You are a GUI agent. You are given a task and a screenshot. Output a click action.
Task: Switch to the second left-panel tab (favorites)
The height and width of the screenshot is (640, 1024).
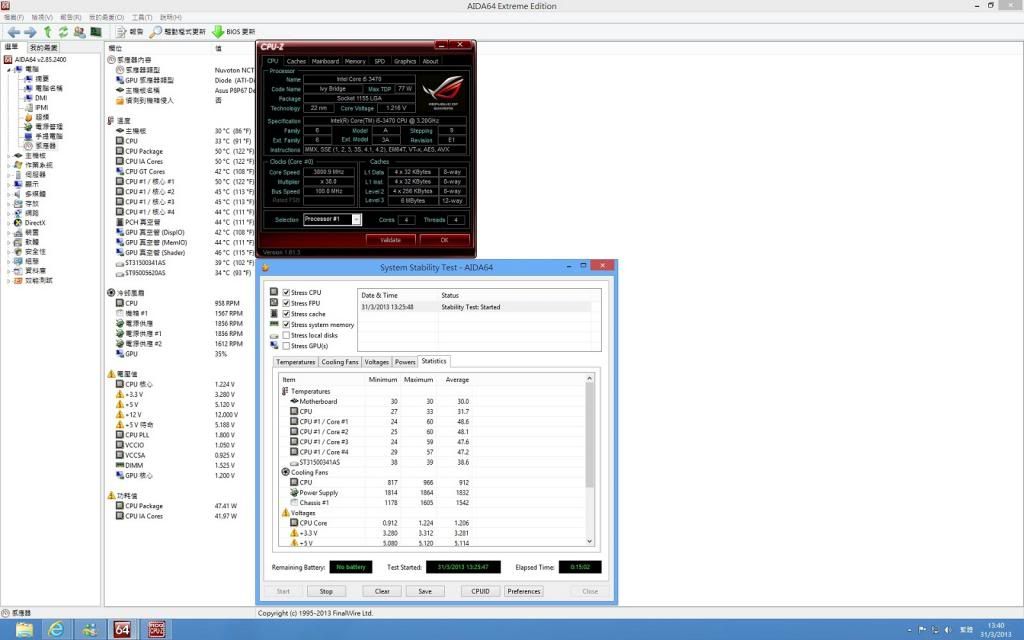[44, 48]
